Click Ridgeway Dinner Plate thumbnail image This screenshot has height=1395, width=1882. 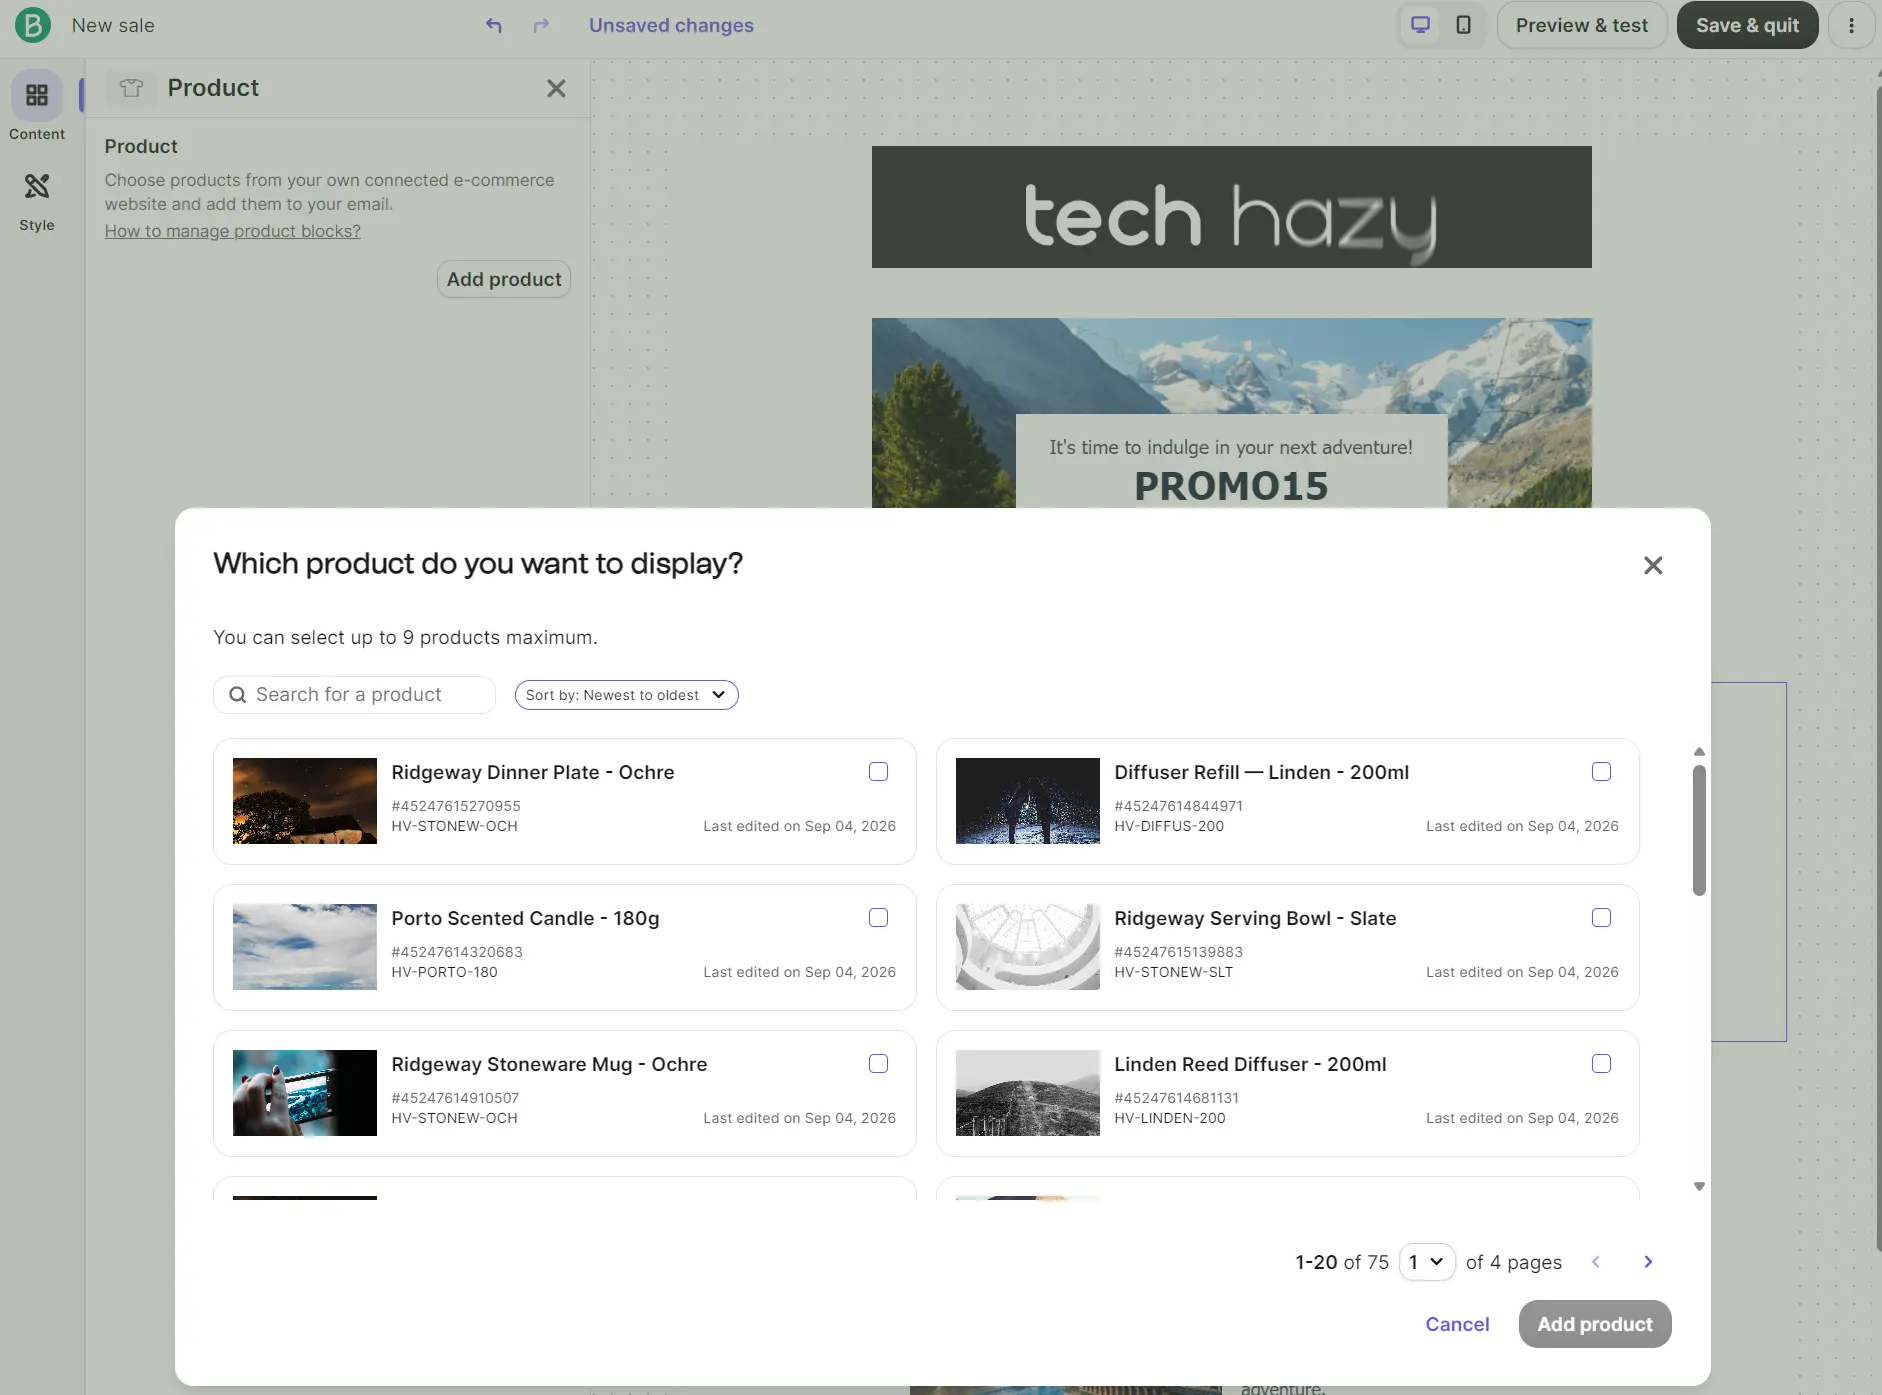305,801
